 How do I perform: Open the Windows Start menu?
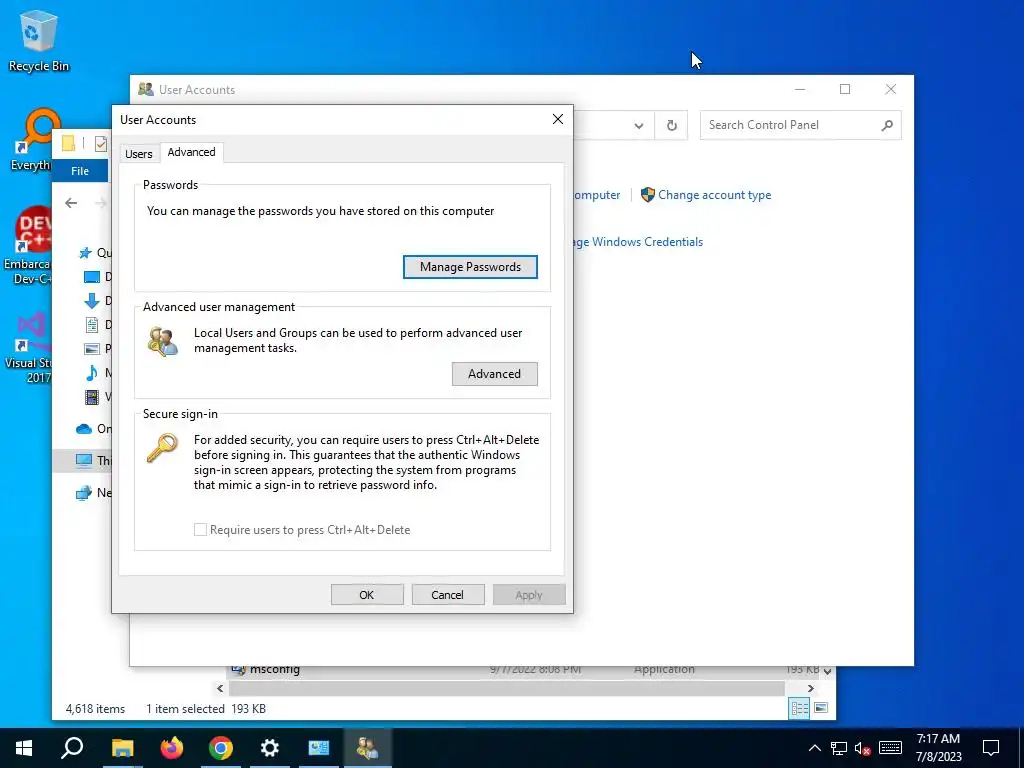coord(24,748)
